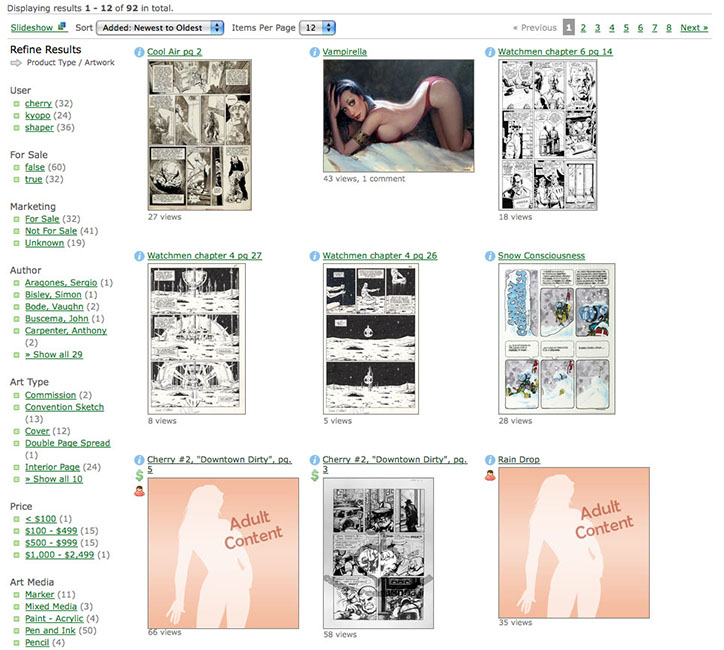Filter by author Bisley, Simon
The image size is (724, 650).
pyautogui.click(x=53, y=295)
